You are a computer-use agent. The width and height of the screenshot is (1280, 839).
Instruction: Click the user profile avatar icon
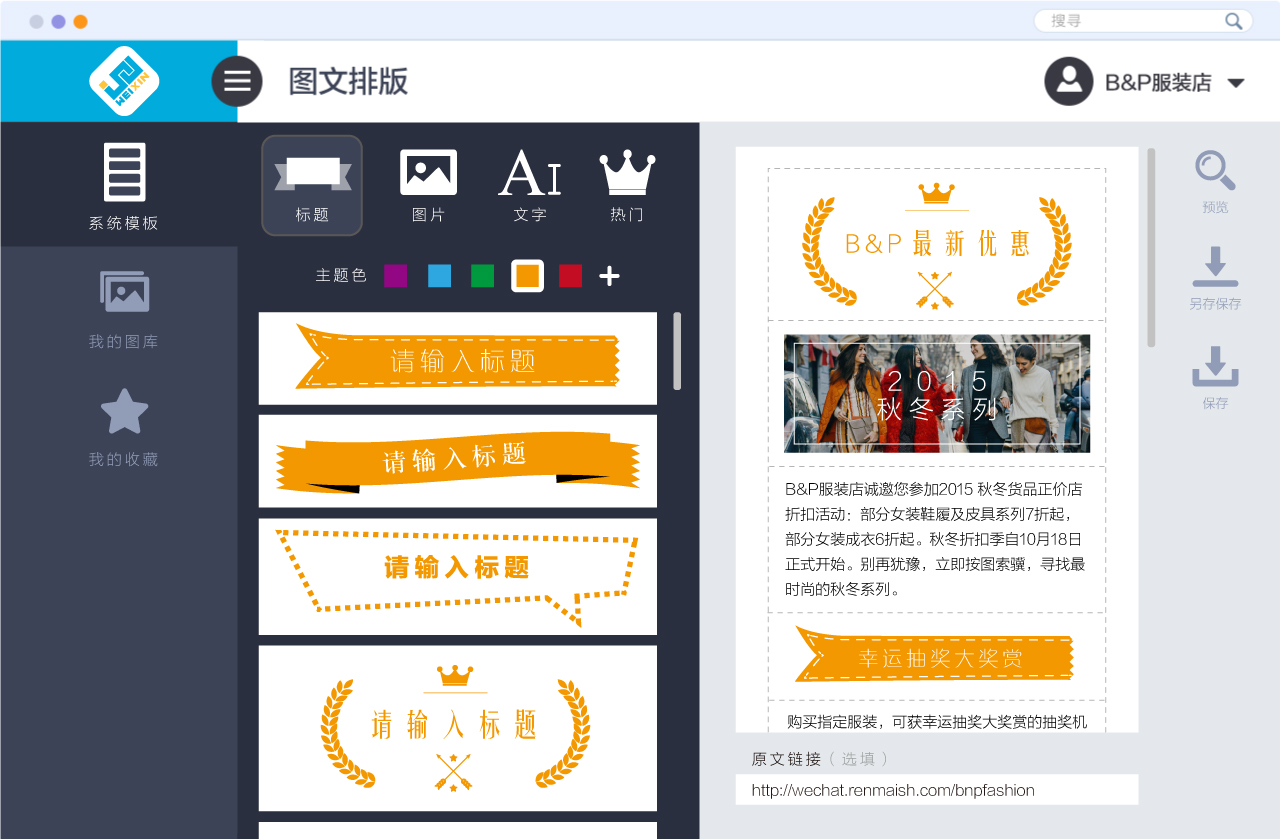pyautogui.click(x=1068, y=81)
